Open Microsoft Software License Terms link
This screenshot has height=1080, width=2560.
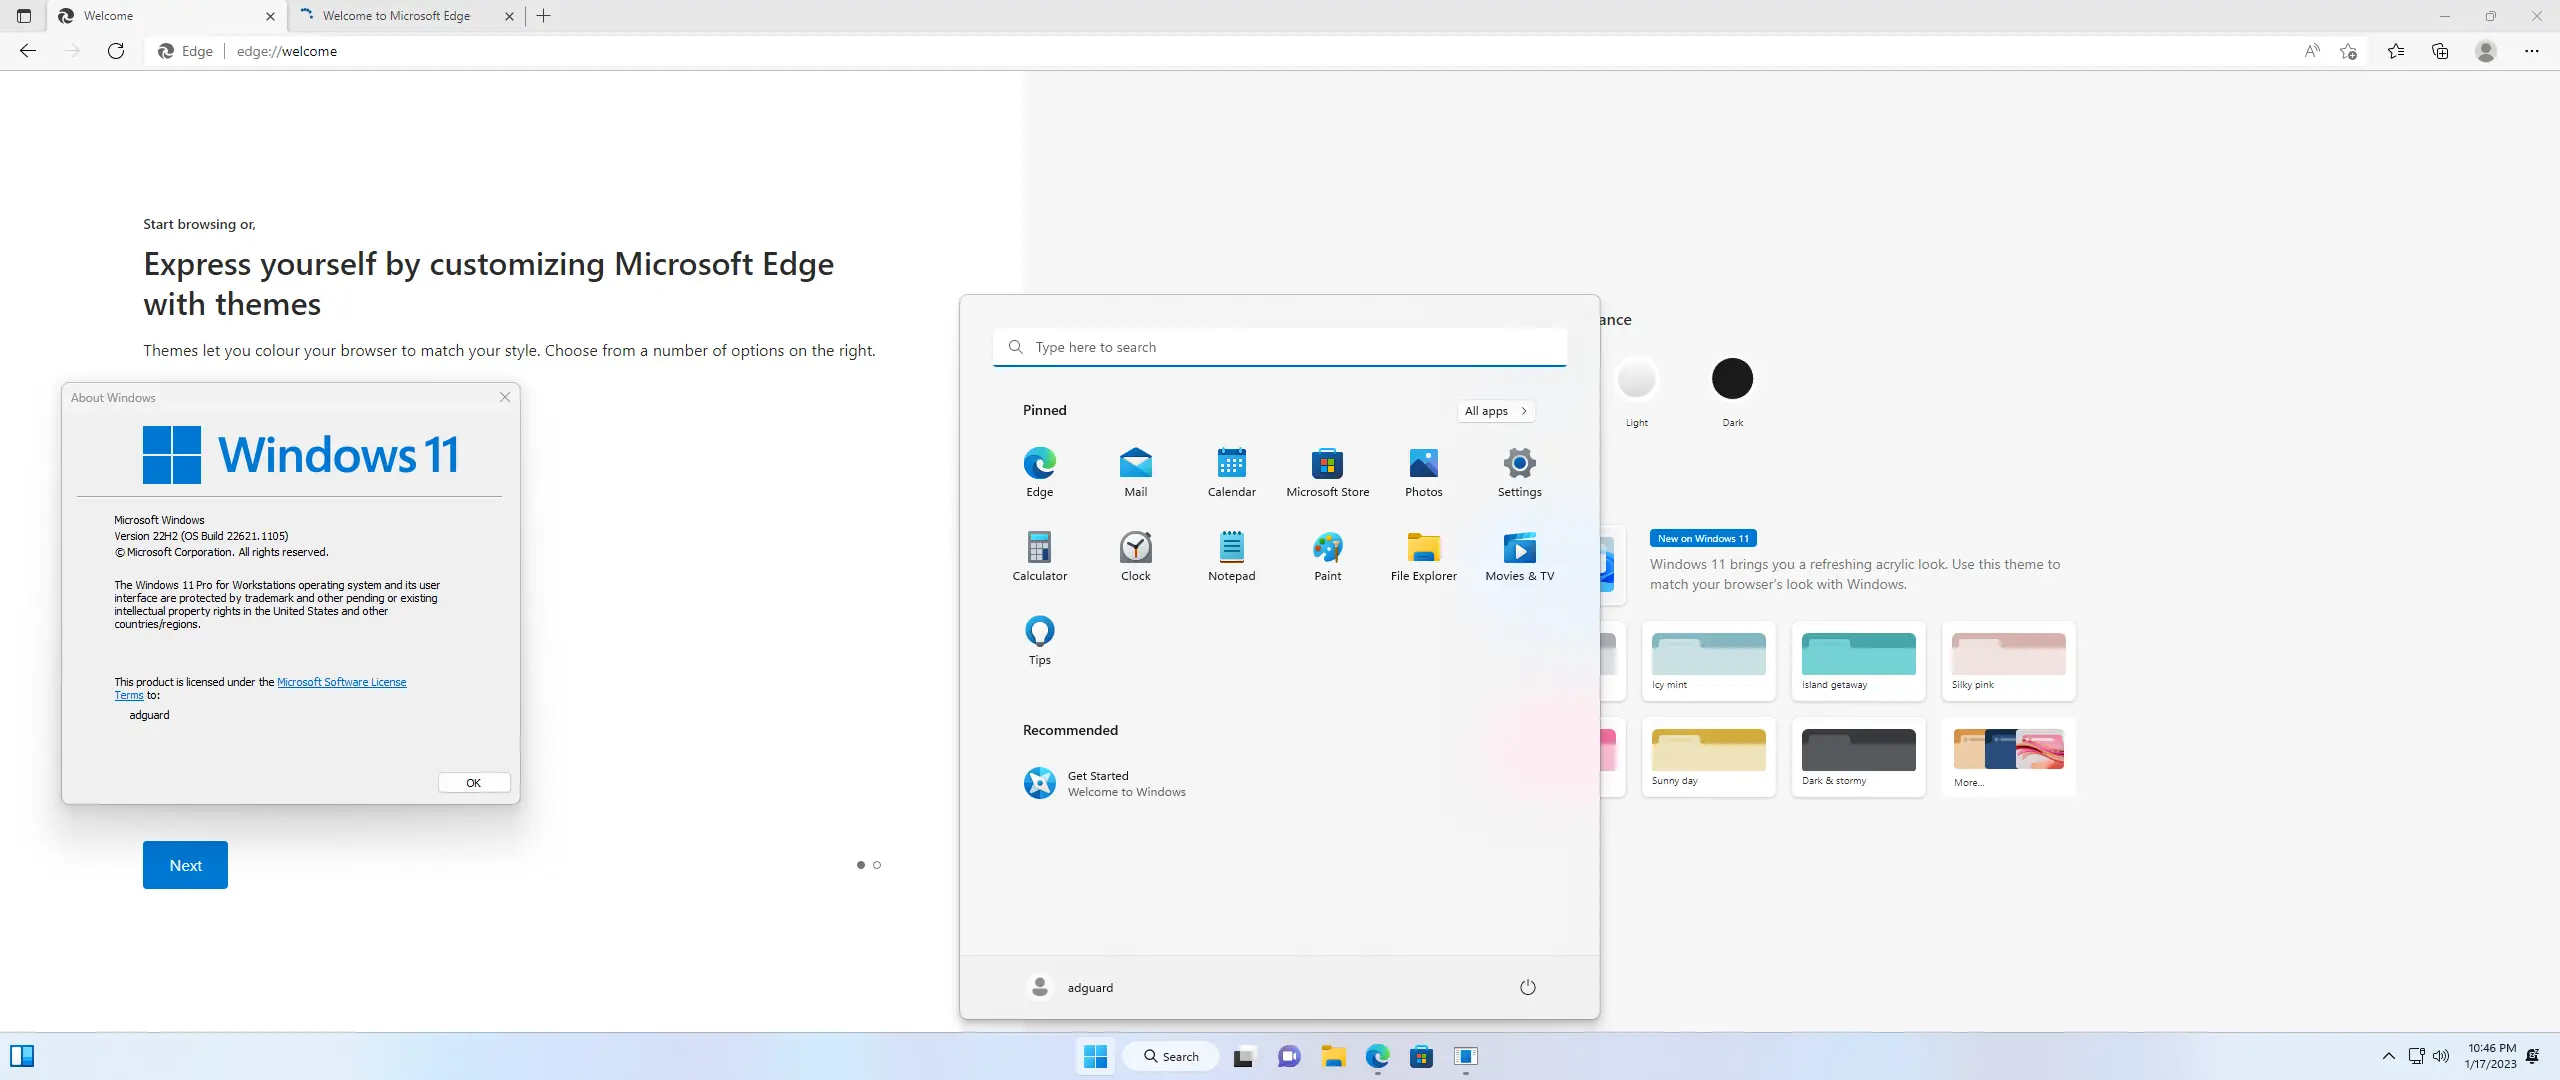341,682
